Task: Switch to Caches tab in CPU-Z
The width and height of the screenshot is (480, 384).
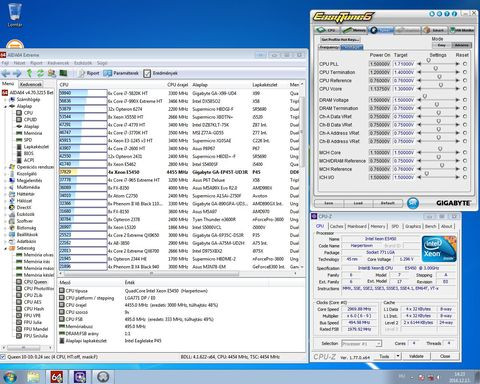Action: click(x=336, y=226)
